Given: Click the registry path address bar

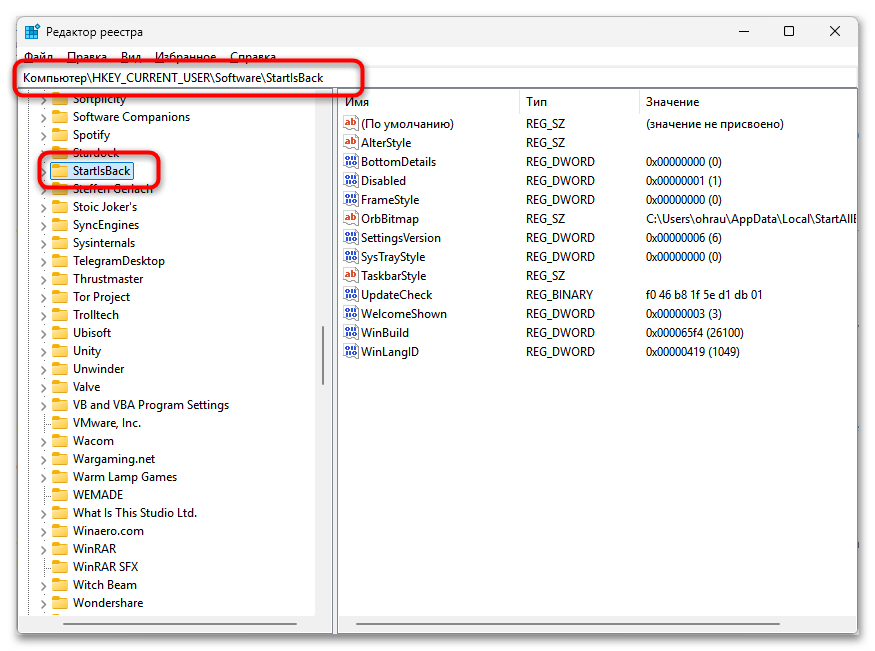Looking at the screenshot, I should tap(190, 77).
